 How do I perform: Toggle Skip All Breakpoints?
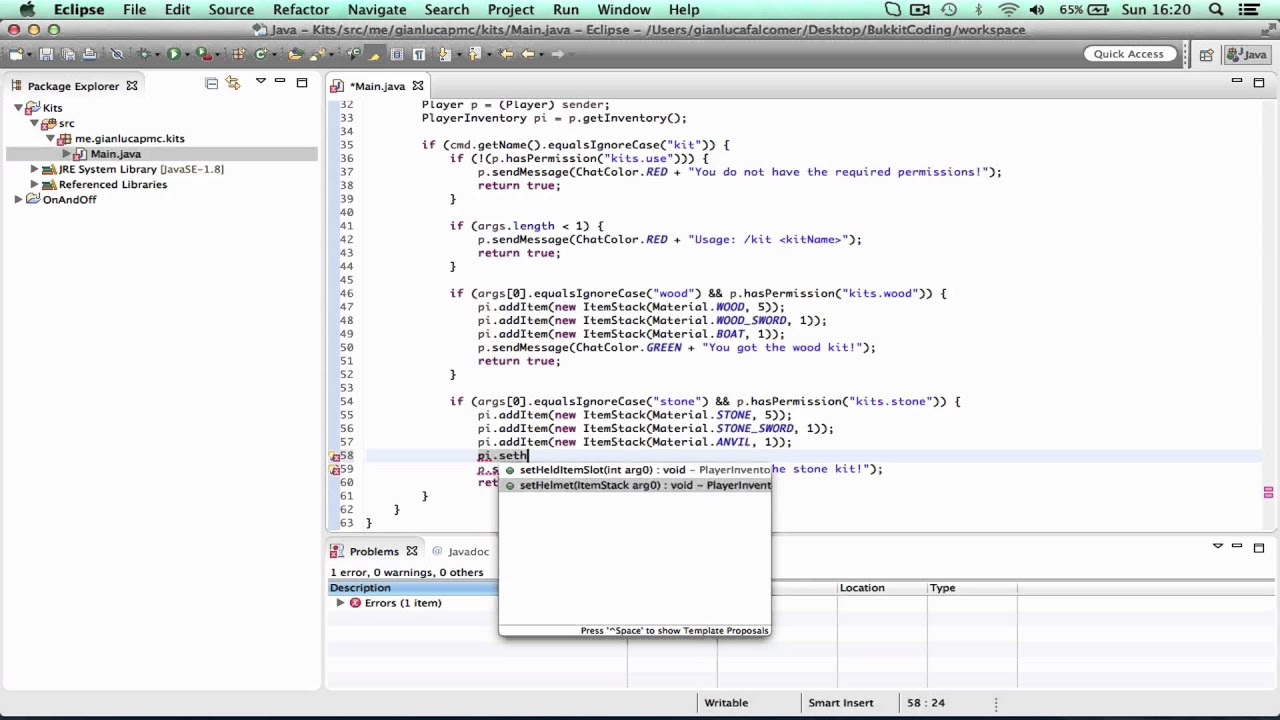coord(117,54)
